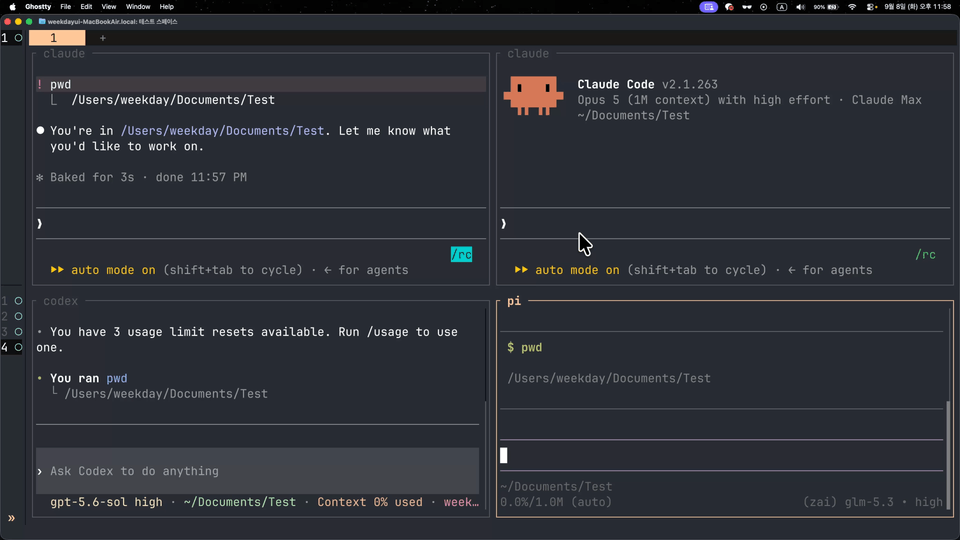Click the sunglasses menu bar icon
Viewport: 960px width, 540px height.
click(x=747, y=7)
